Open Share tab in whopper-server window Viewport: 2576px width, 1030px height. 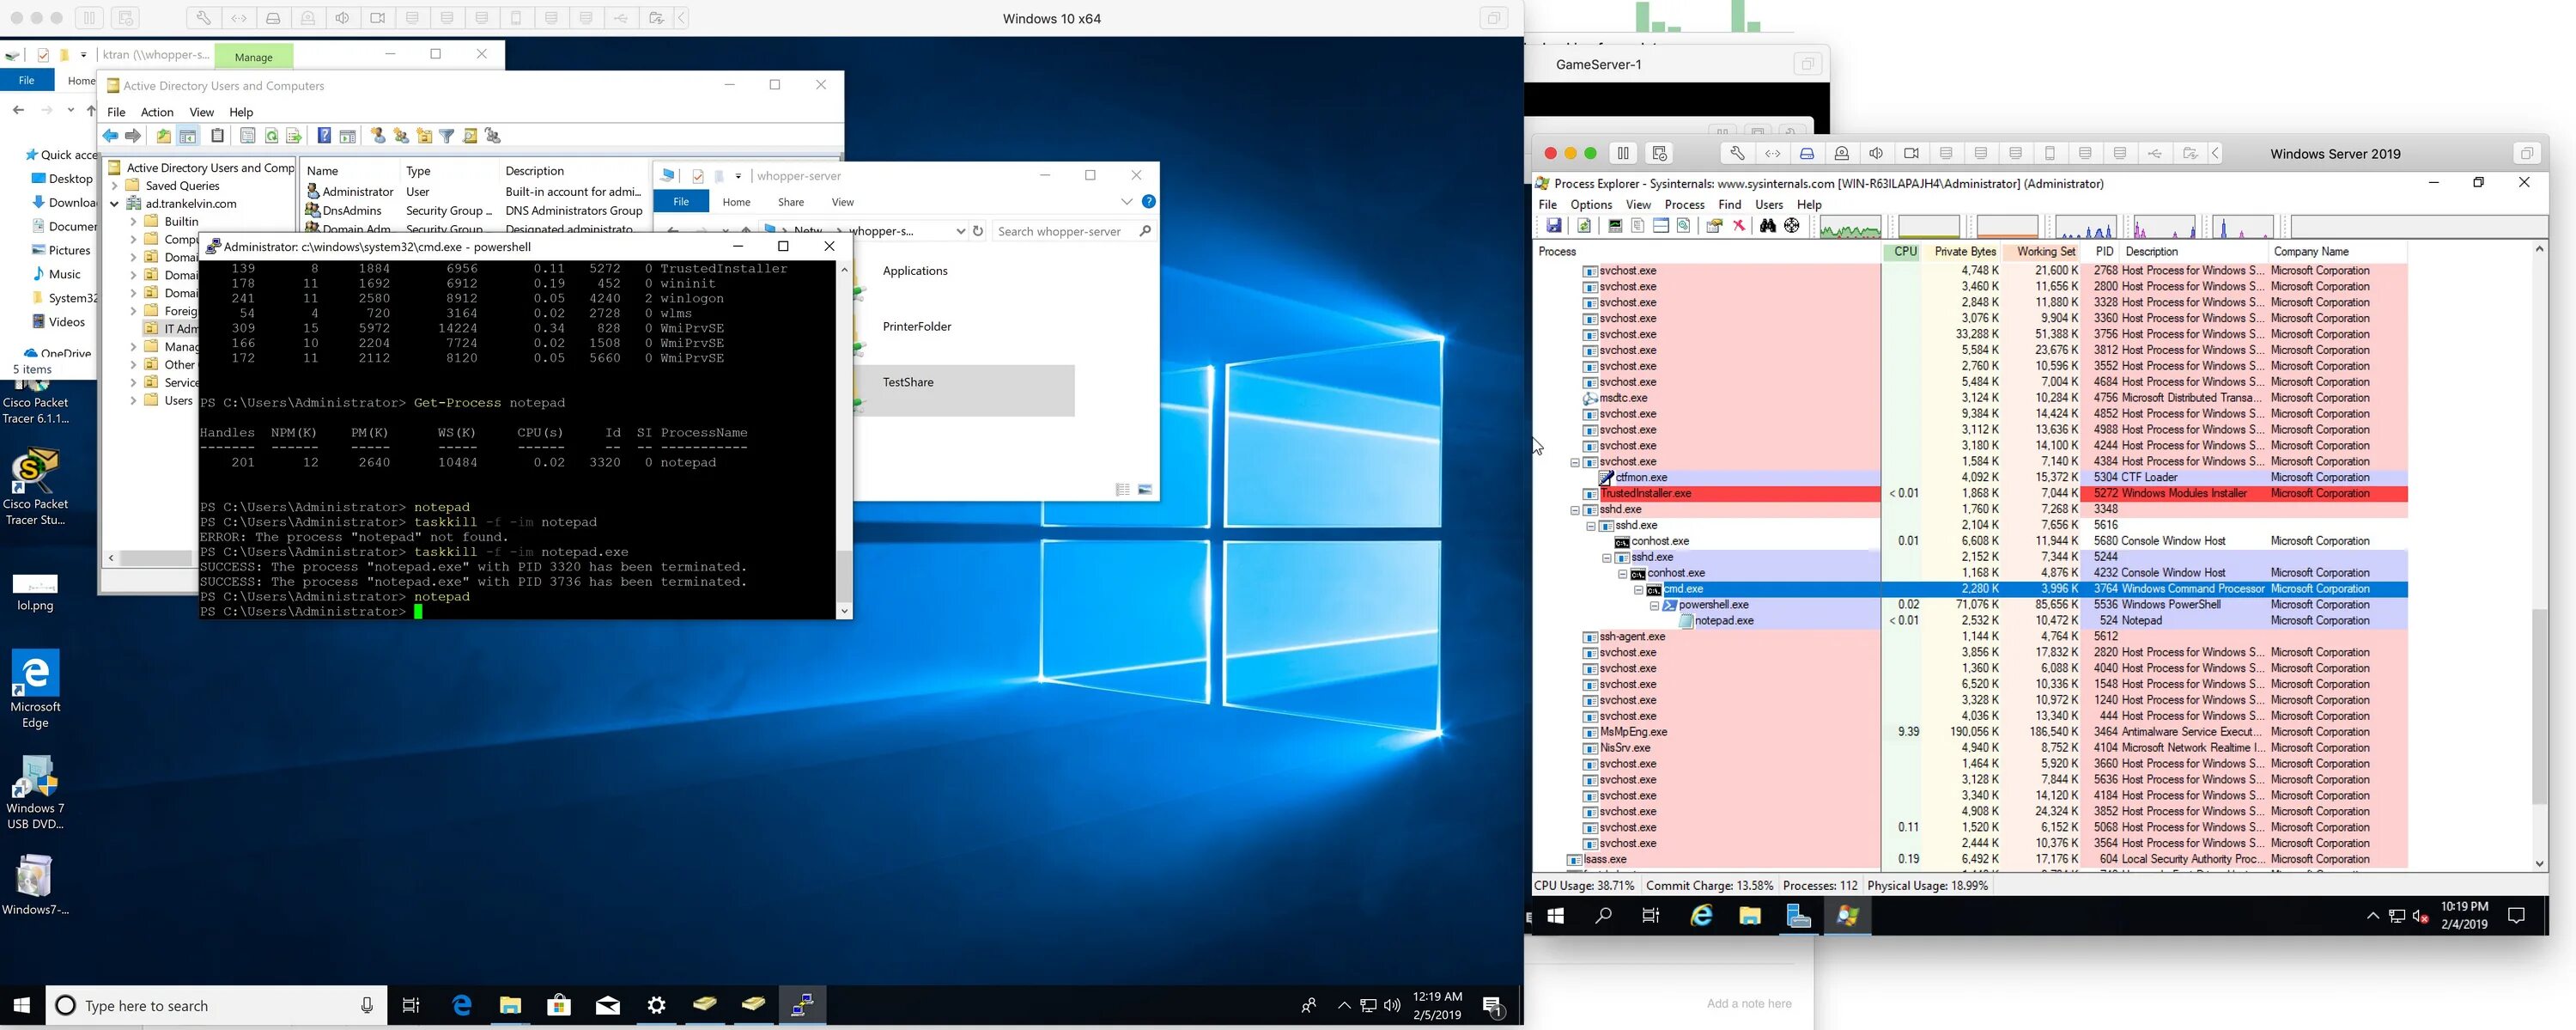(x=791, y=202)
